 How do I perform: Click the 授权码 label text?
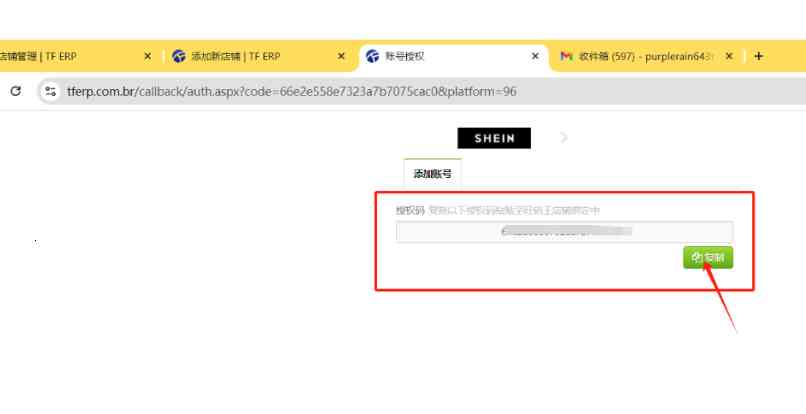point(410,211)
